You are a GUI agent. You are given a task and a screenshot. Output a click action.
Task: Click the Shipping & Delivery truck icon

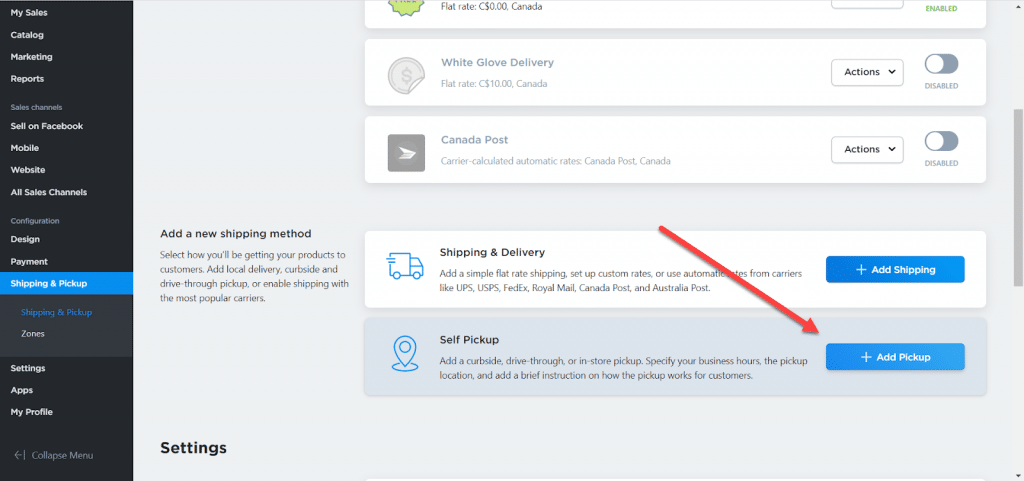pyautogui.click(x=405, y=265)
